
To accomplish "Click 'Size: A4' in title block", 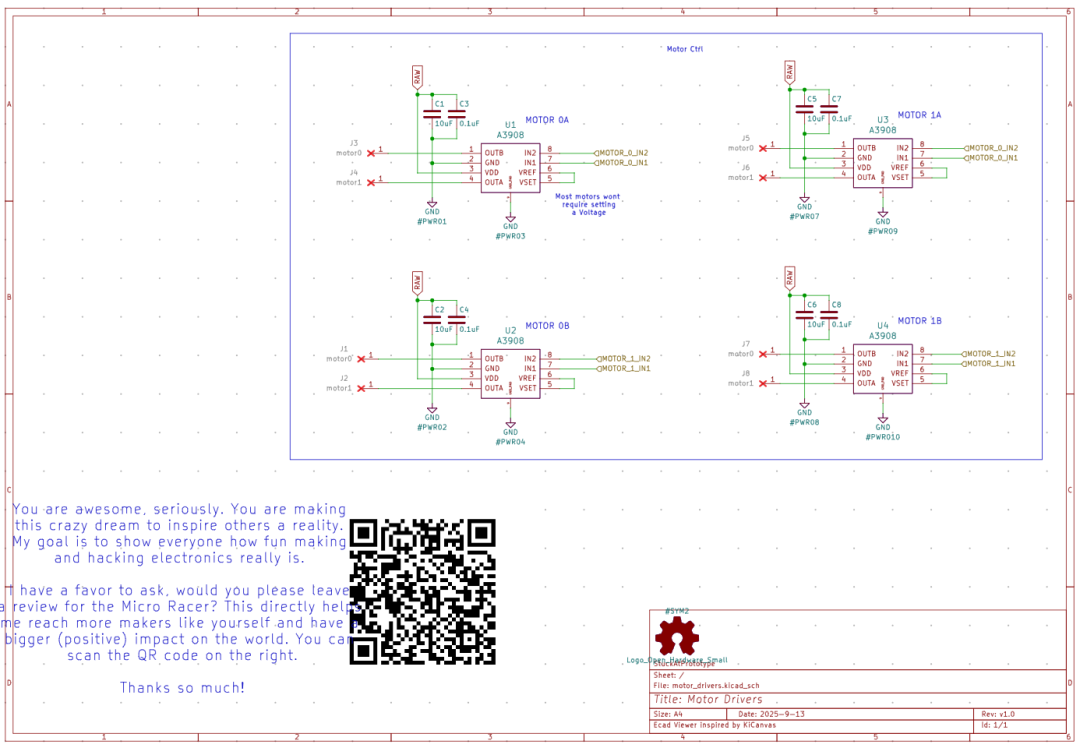I will (x=668, y=714).
